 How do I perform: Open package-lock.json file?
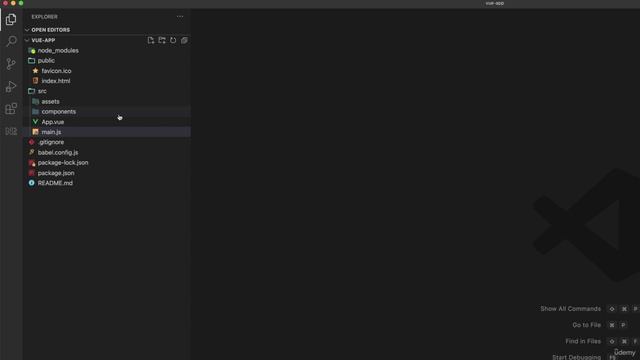pyautogui.click(x=107, y=162)
